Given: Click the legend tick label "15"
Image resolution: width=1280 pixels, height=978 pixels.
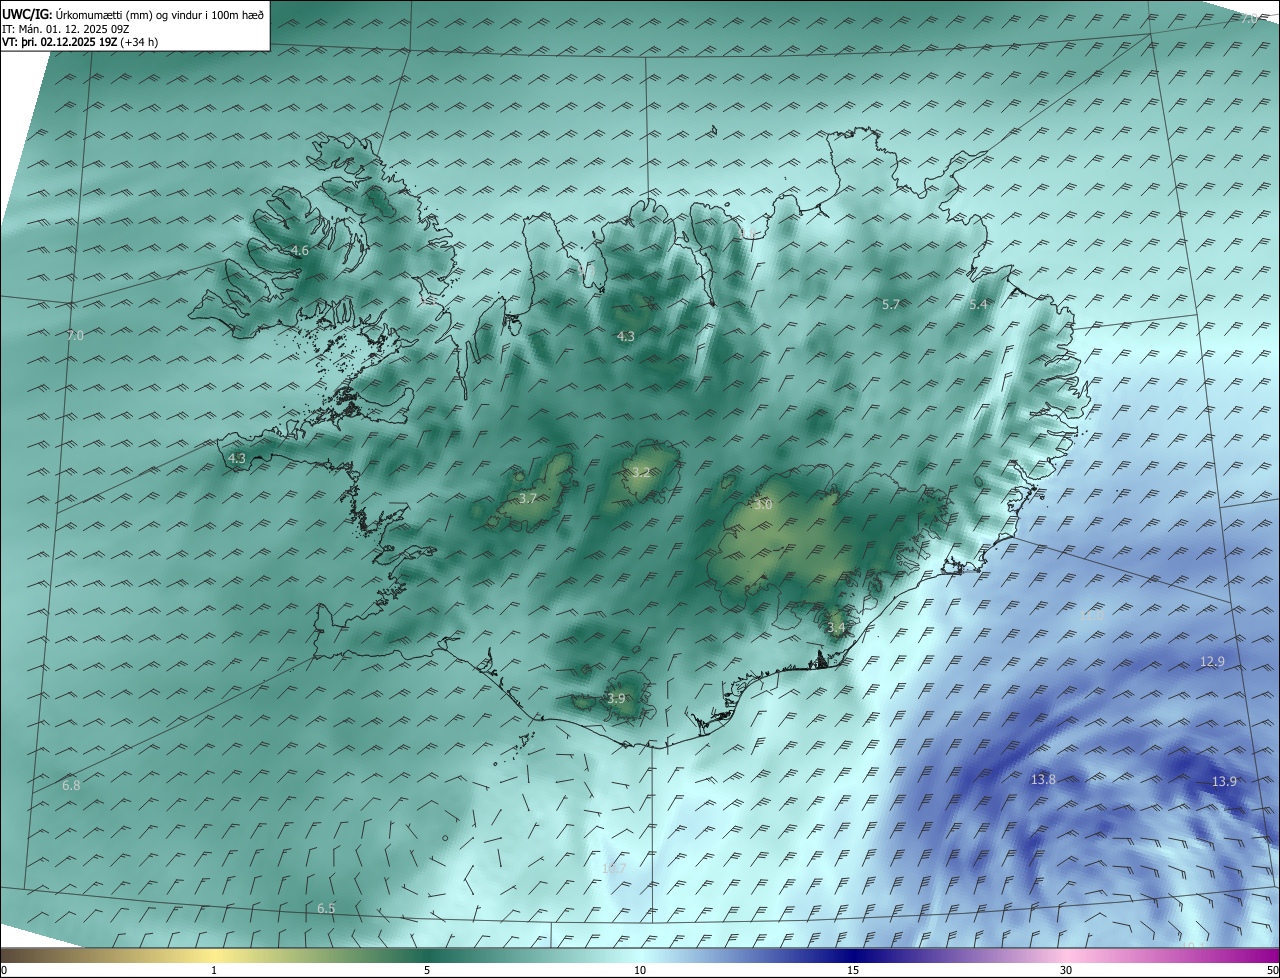Looking at the screenshot, I should 853,971.
